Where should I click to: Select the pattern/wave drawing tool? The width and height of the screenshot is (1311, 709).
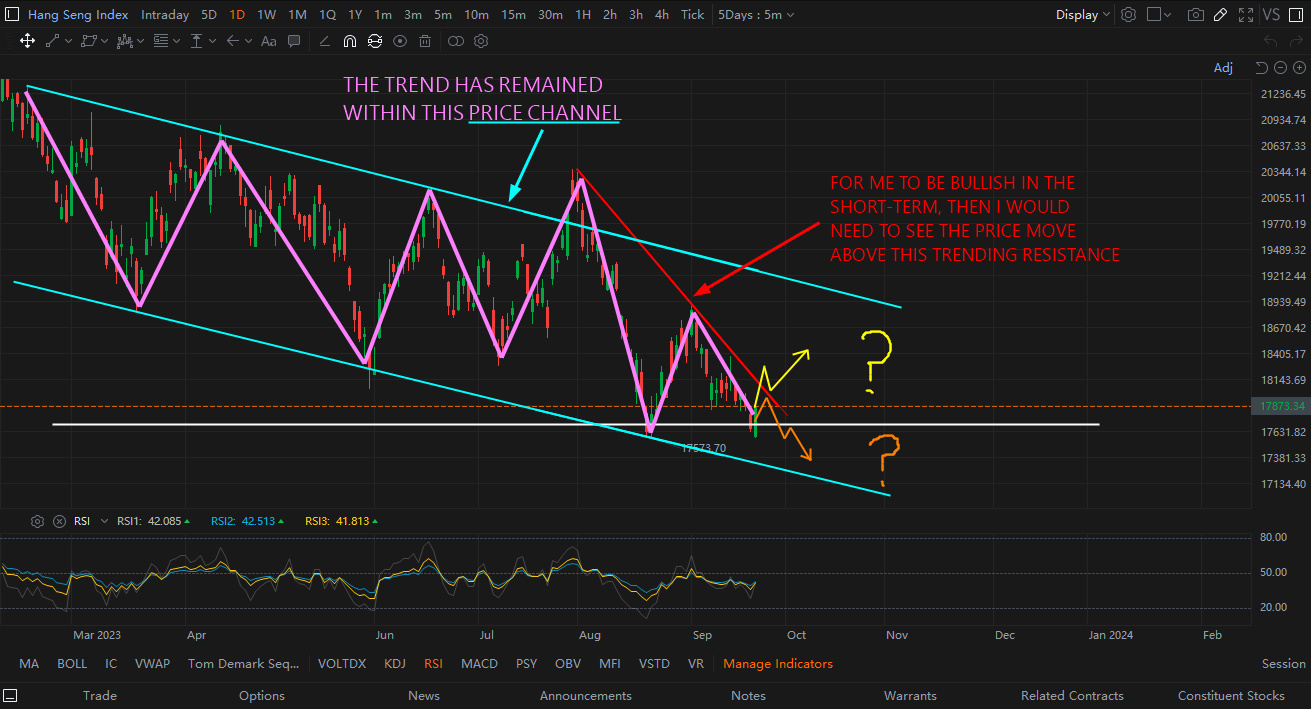pos(125,41)
